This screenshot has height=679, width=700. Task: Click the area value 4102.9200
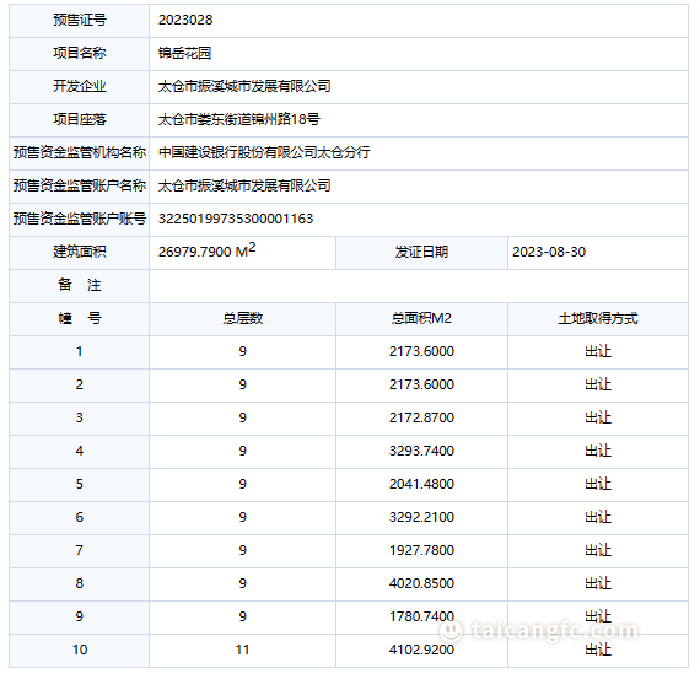coord(421,649)
